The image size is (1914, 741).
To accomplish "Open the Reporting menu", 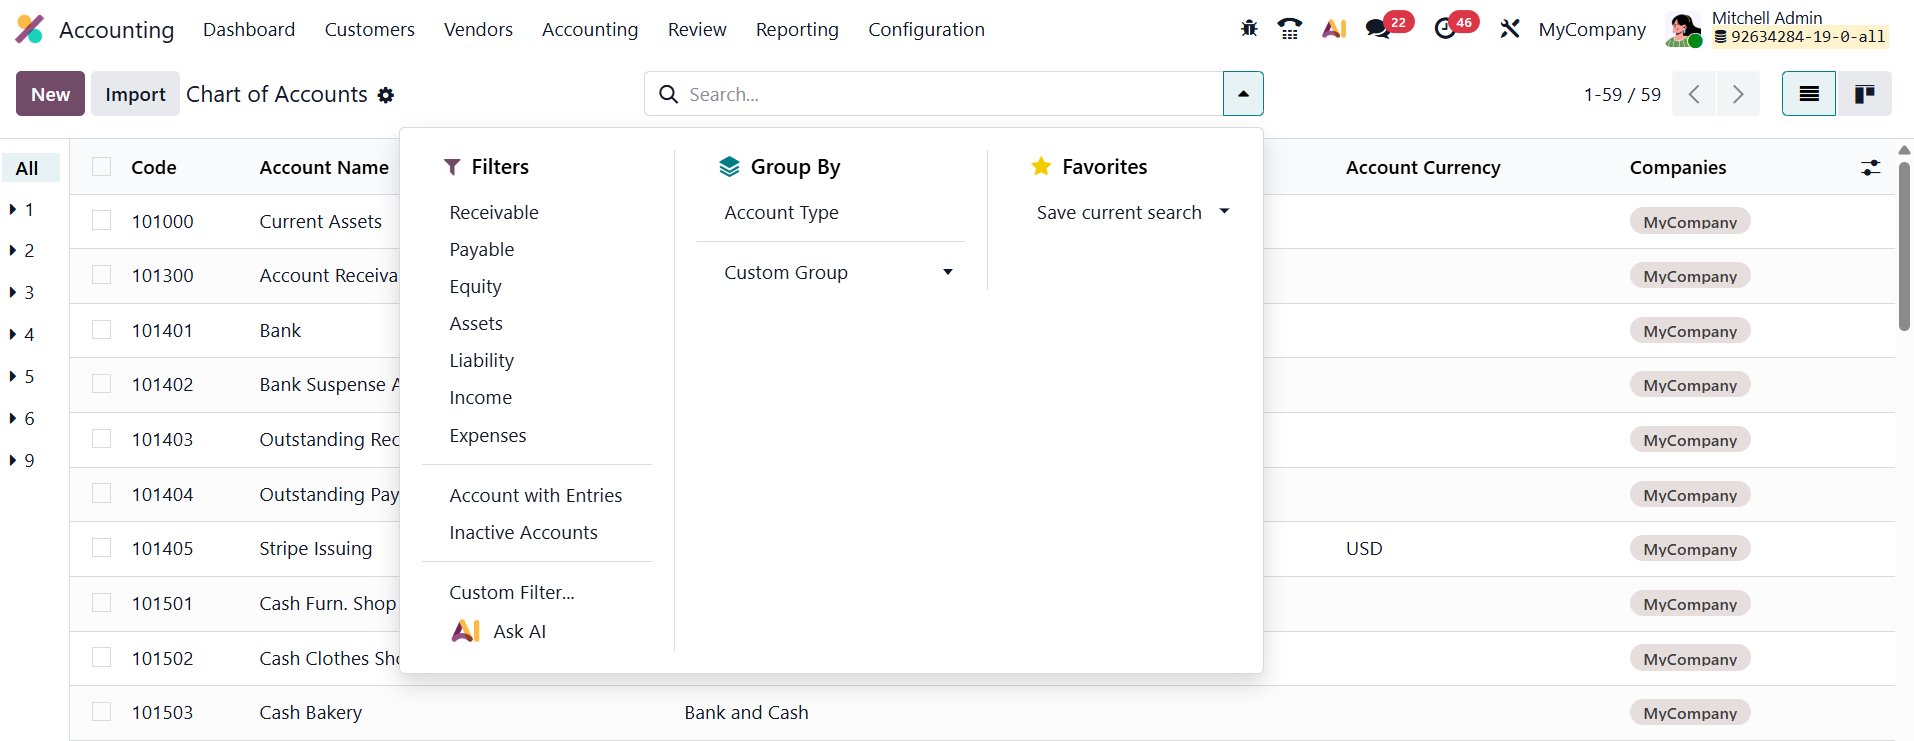I will [x=797, y=30].
